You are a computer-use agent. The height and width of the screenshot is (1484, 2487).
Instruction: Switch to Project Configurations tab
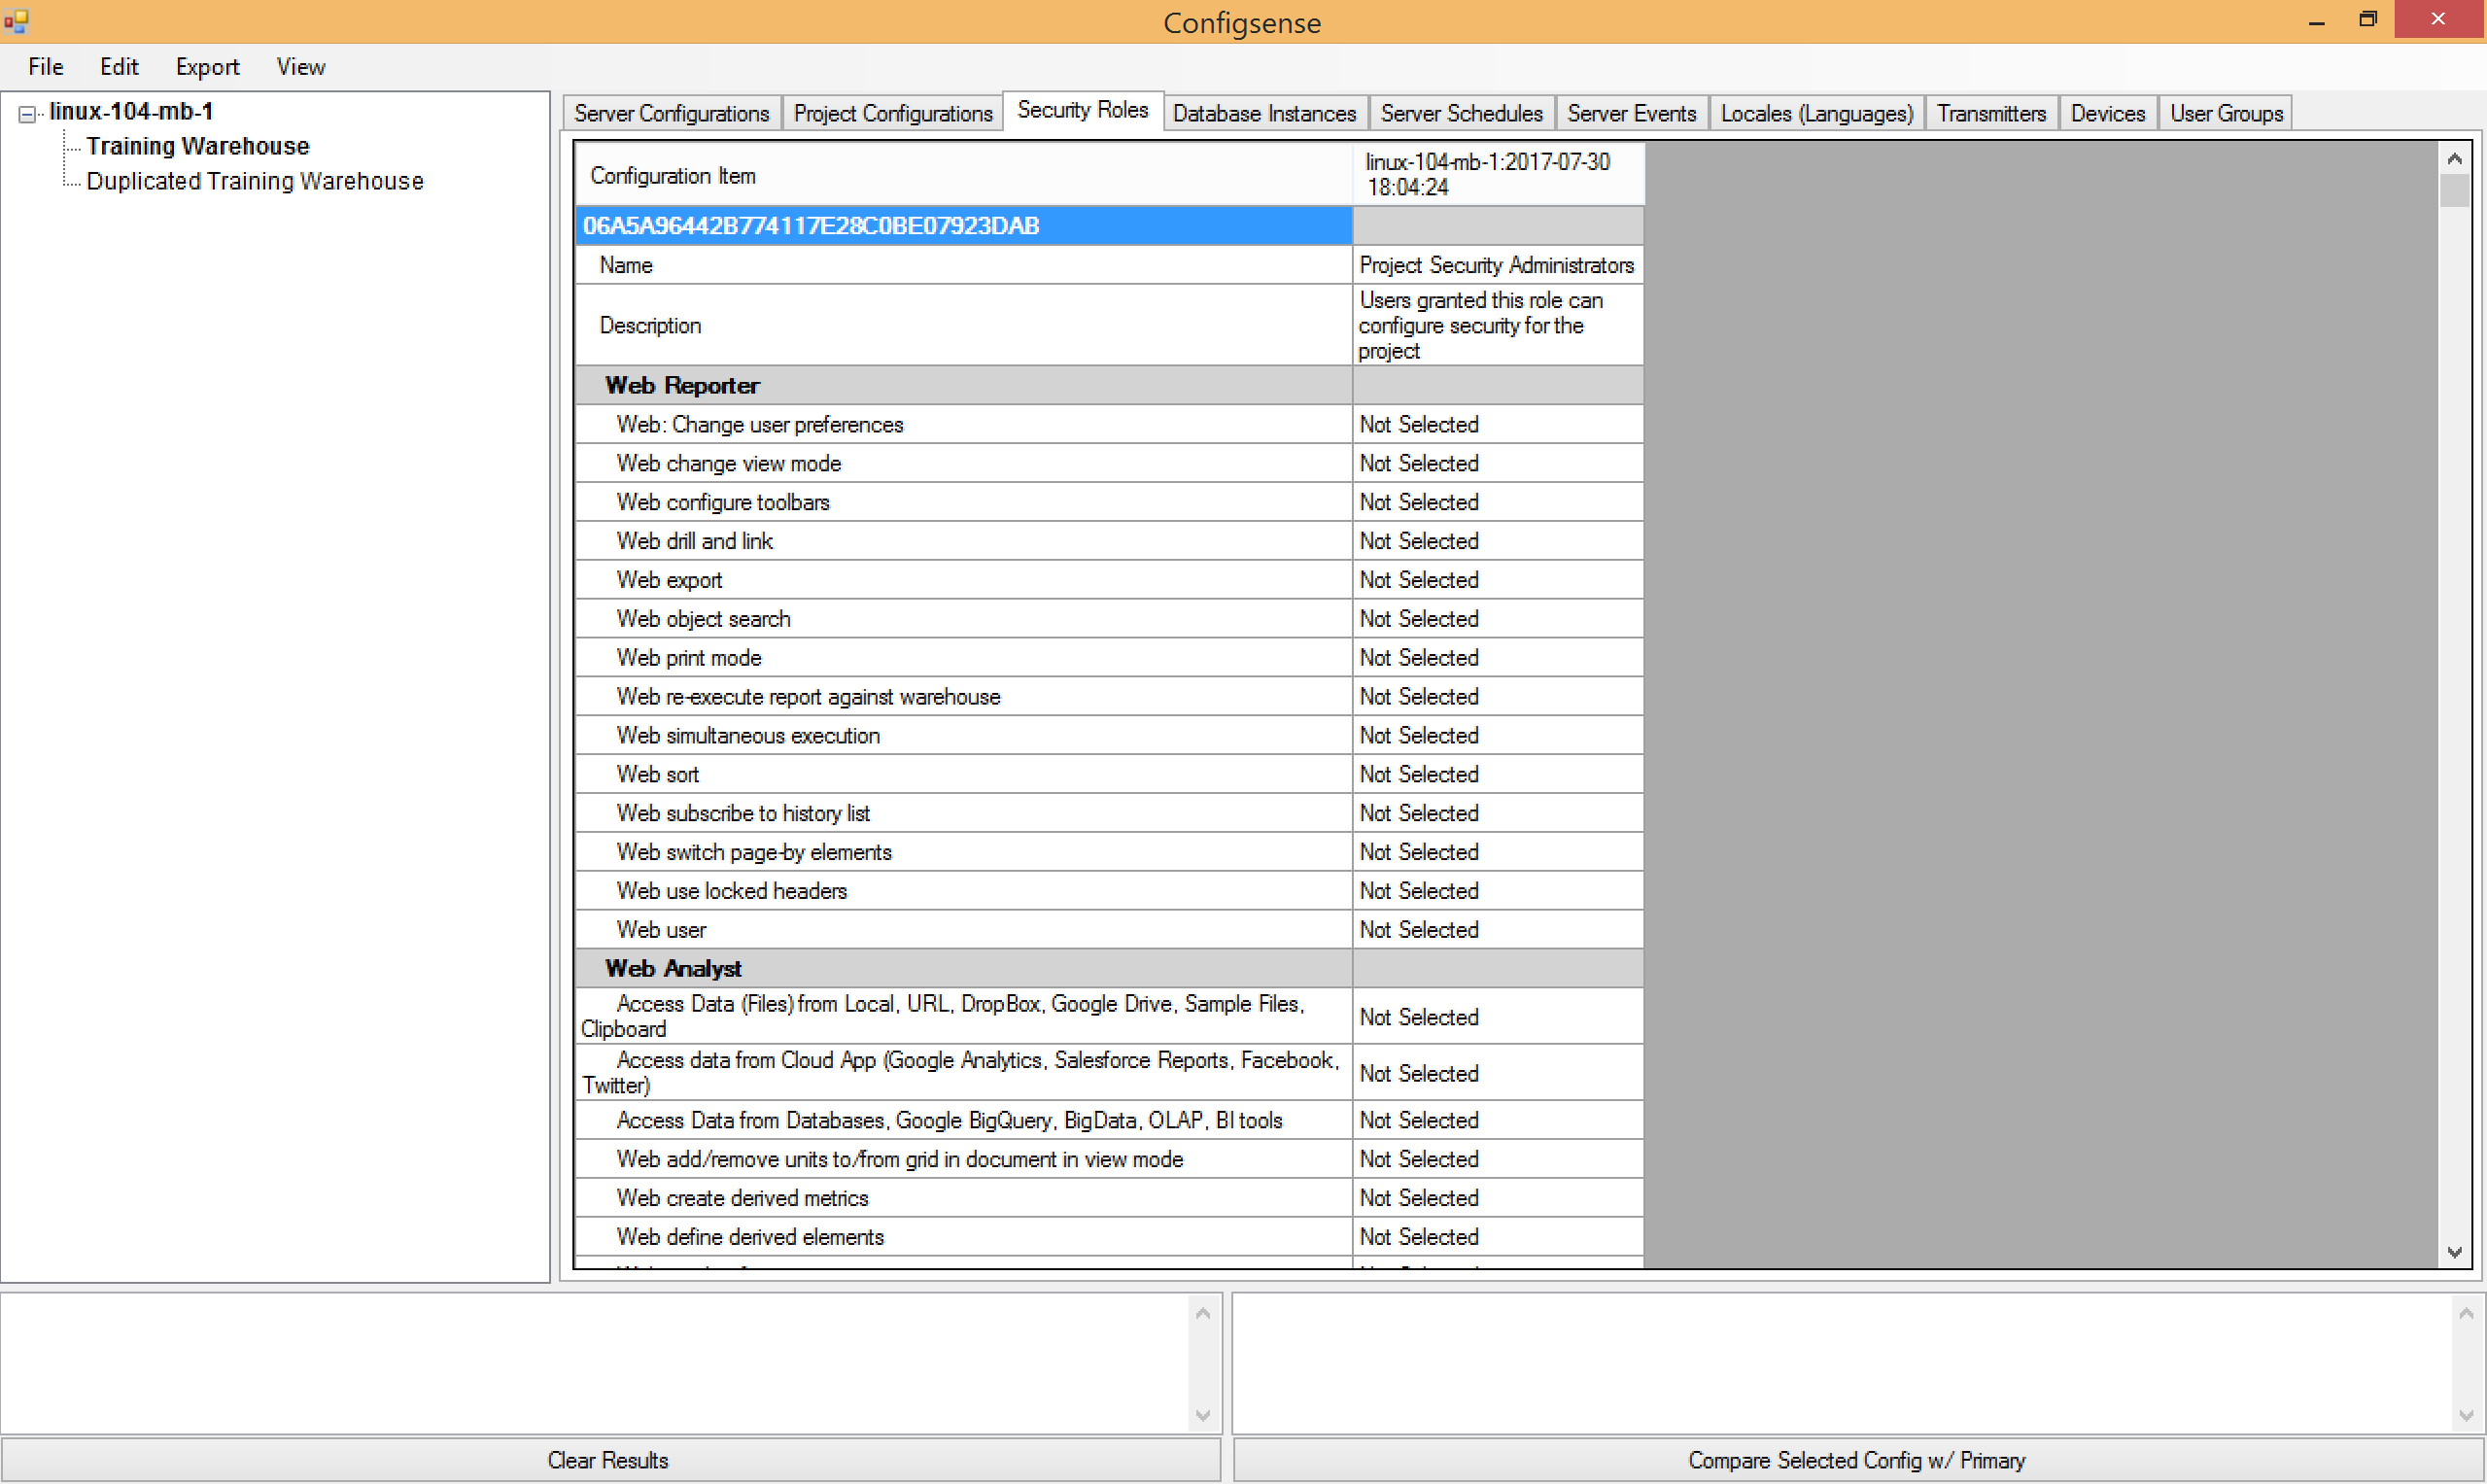pos(892,113)
